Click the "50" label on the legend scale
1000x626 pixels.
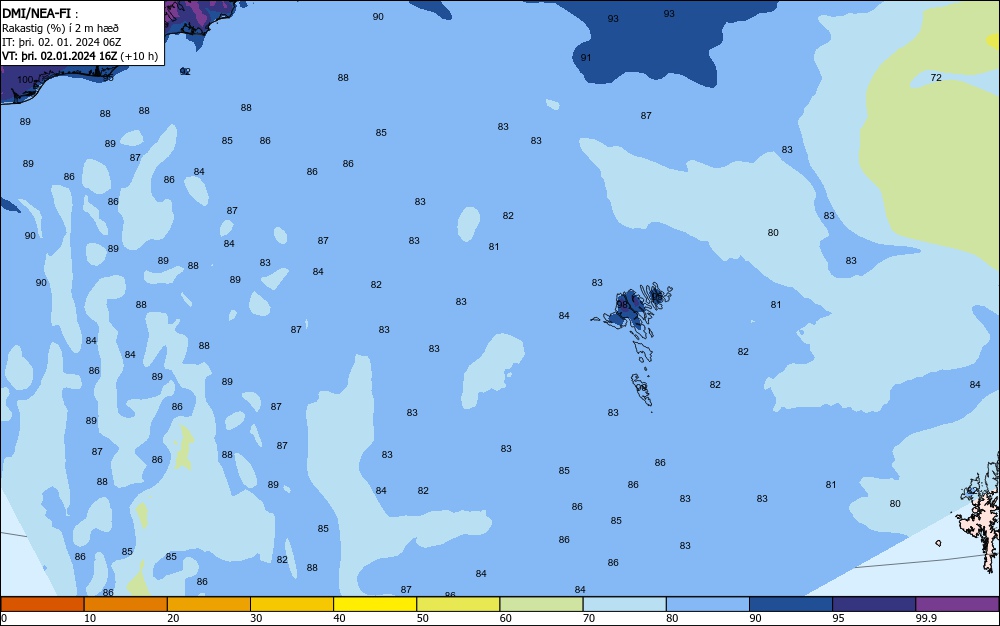[422, 618]
